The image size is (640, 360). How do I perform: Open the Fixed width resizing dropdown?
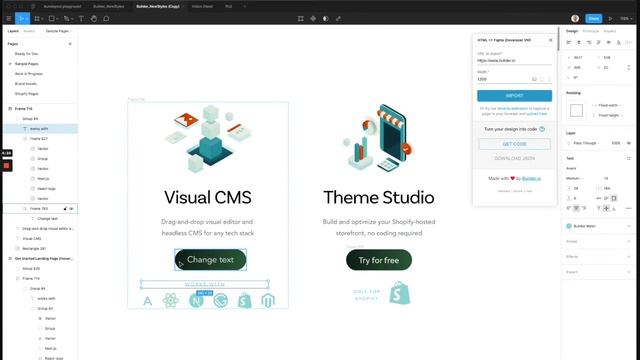tap(609, 105)
